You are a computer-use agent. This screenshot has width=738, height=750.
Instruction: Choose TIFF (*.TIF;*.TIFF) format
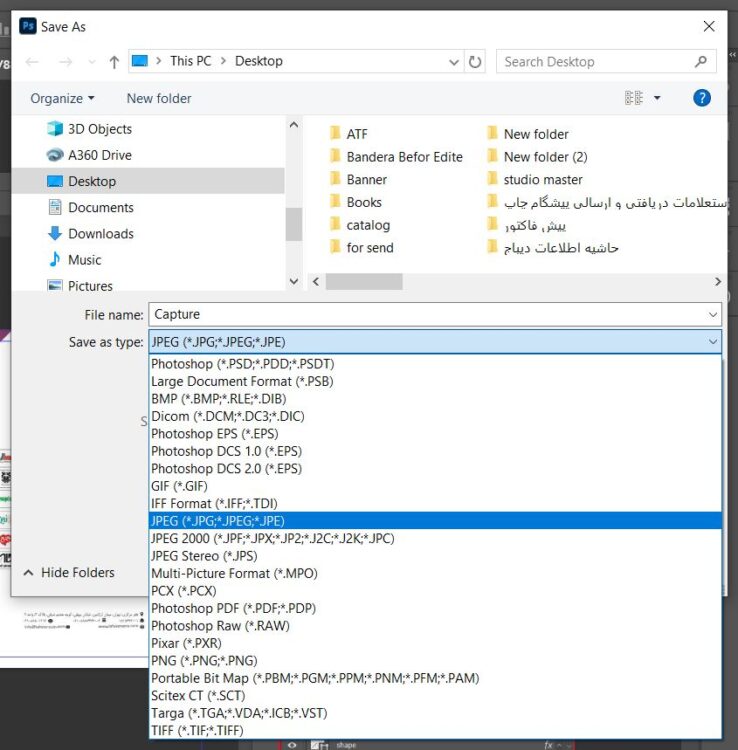435,730
